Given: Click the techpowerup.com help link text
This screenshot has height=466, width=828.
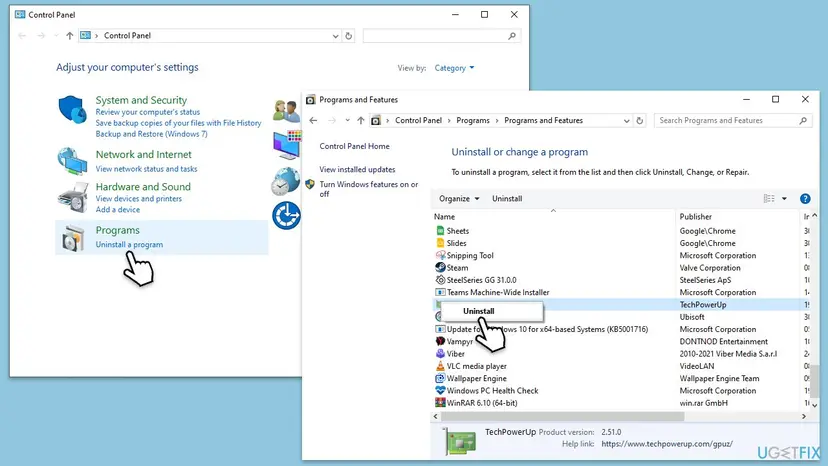Looking at the screenshot, I should pos(666,444).
